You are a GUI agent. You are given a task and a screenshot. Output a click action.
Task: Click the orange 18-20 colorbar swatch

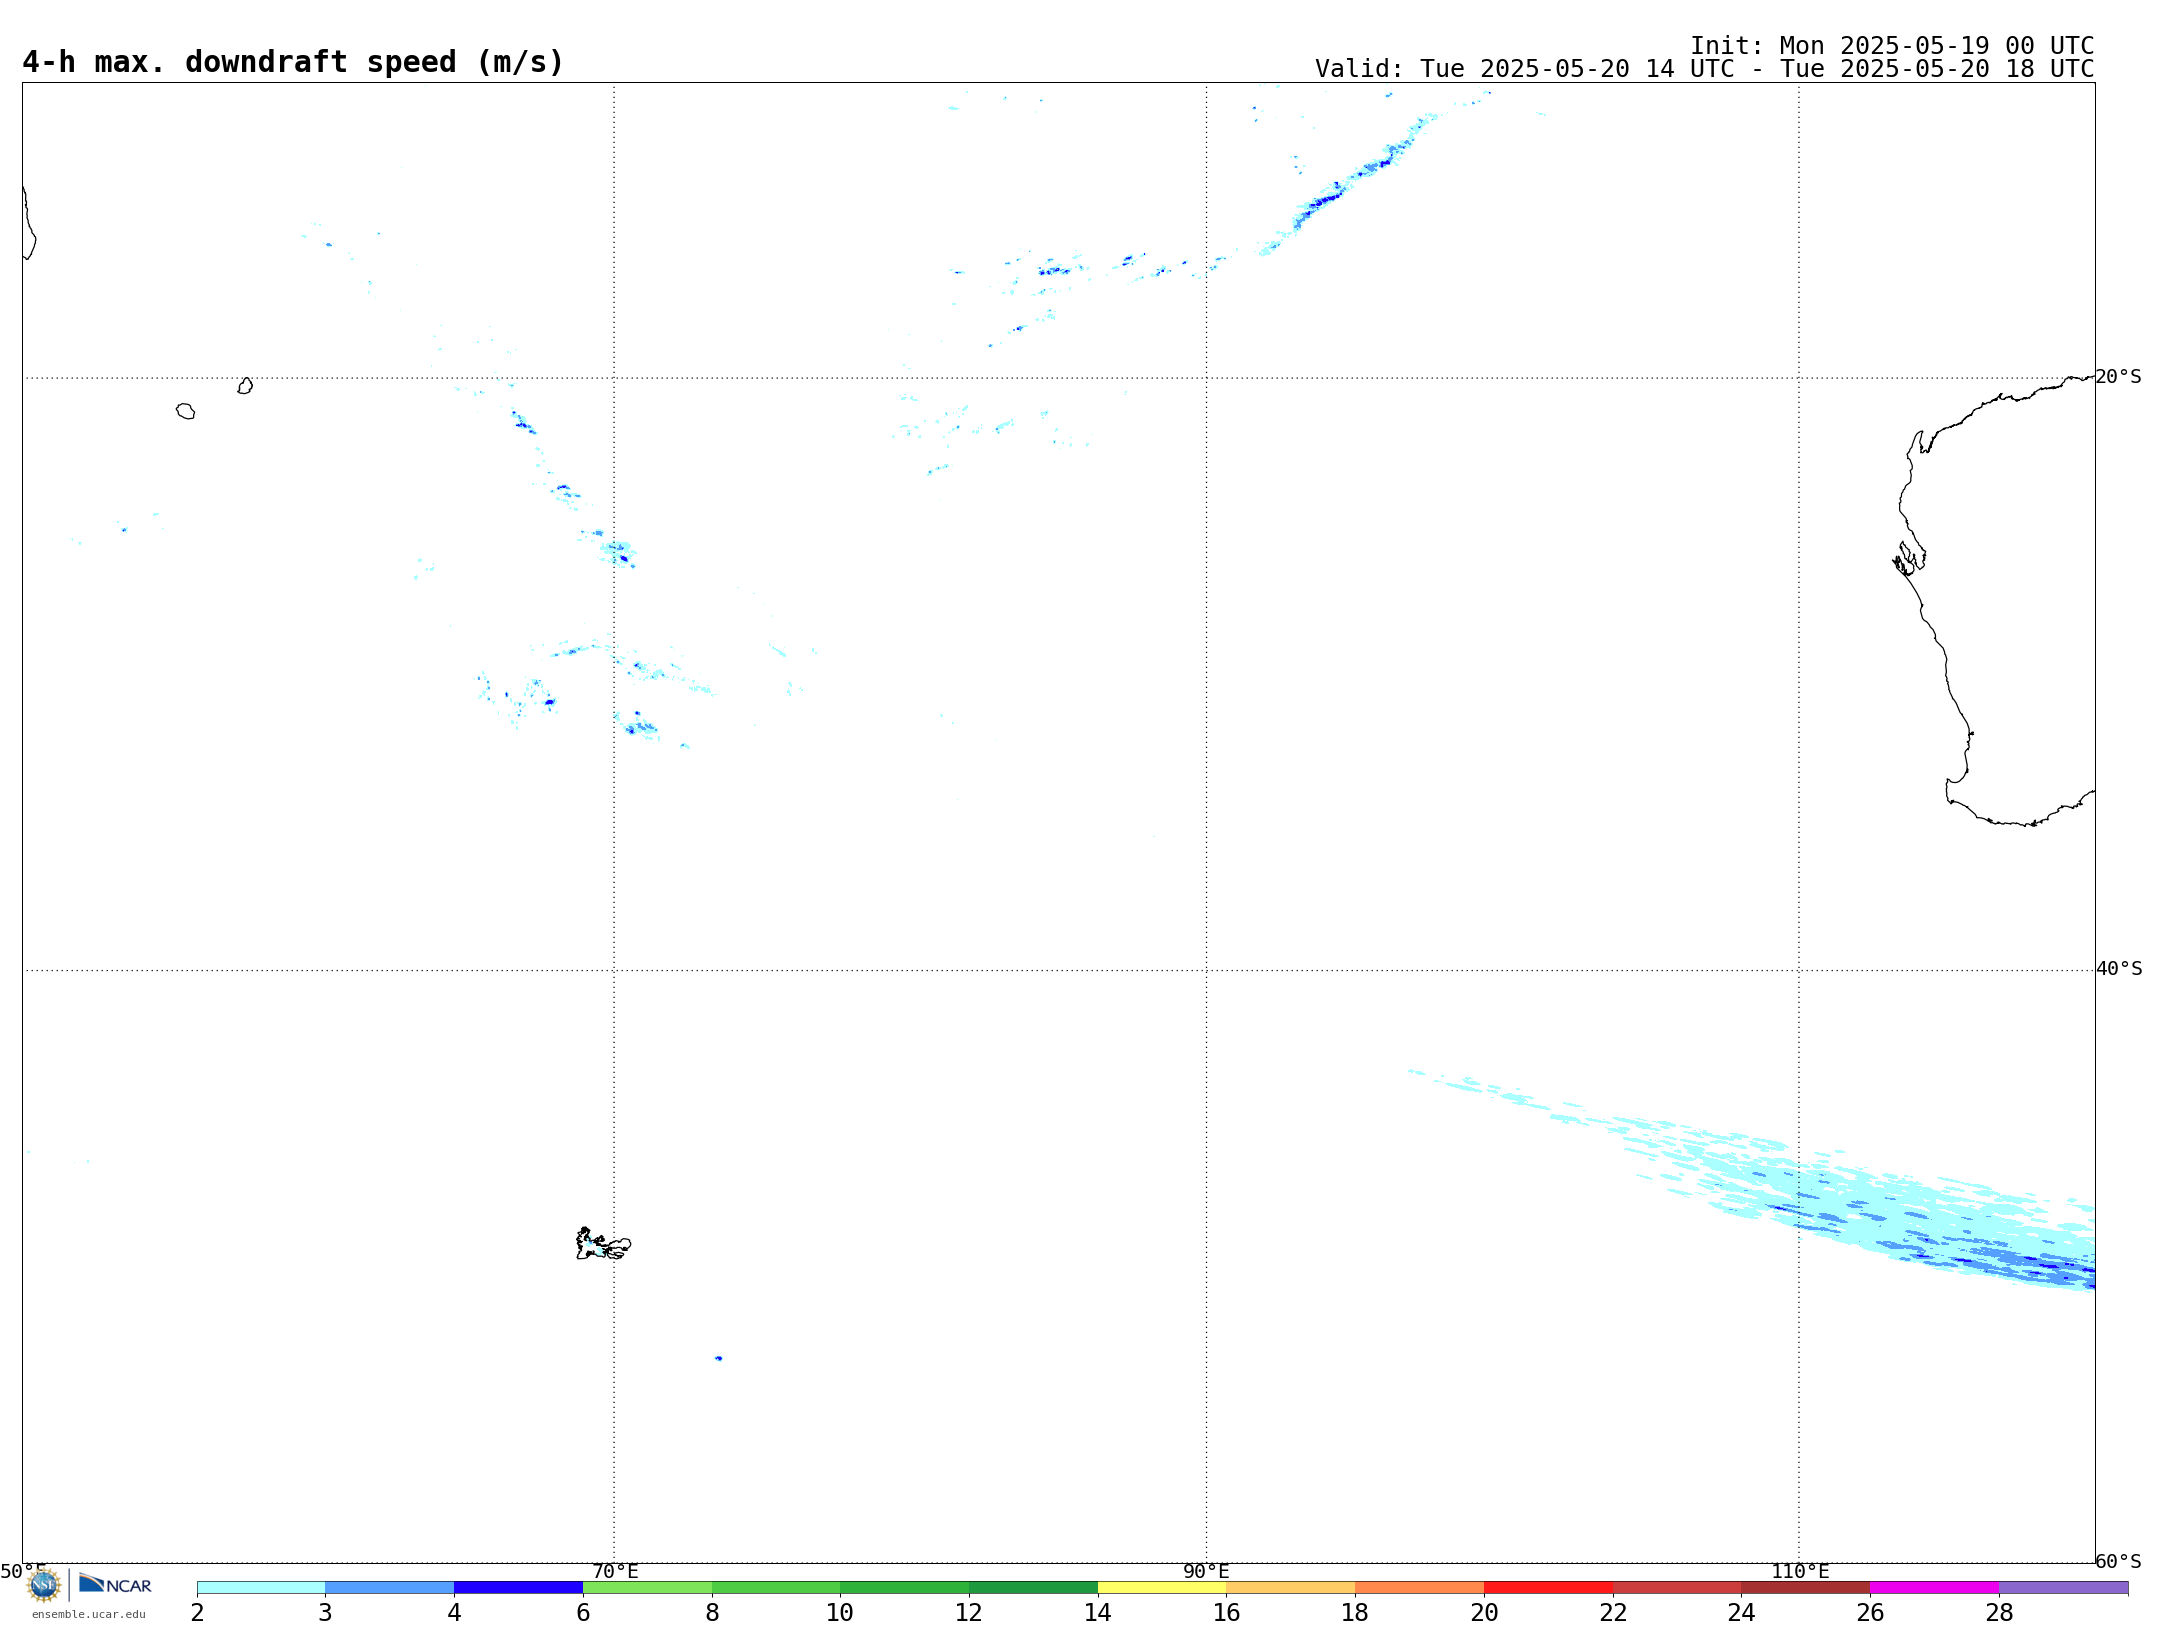tap(1419, 1587)
